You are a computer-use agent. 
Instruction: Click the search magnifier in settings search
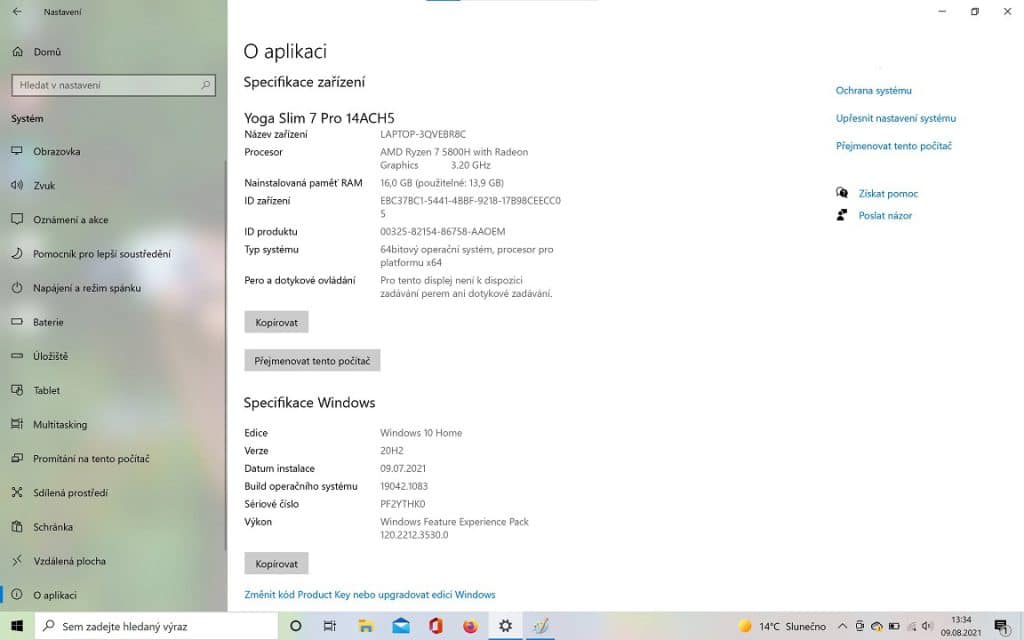(x=205, y=85)
